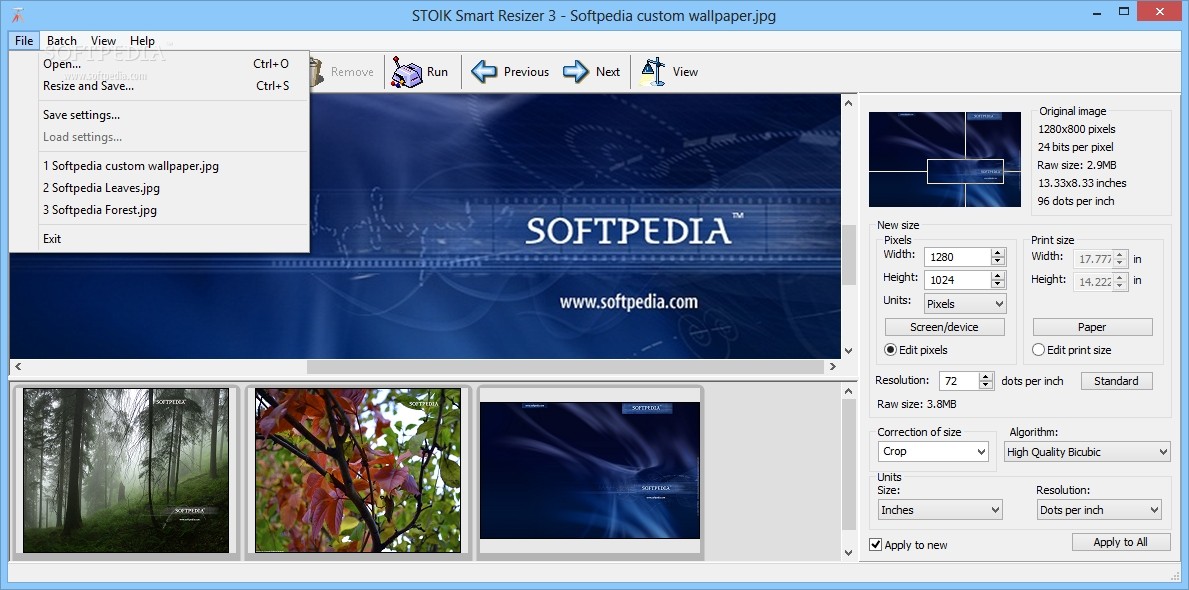Screen dimensions: 1189x590
Task: Open the Help menu
Action: pos(142,41)
